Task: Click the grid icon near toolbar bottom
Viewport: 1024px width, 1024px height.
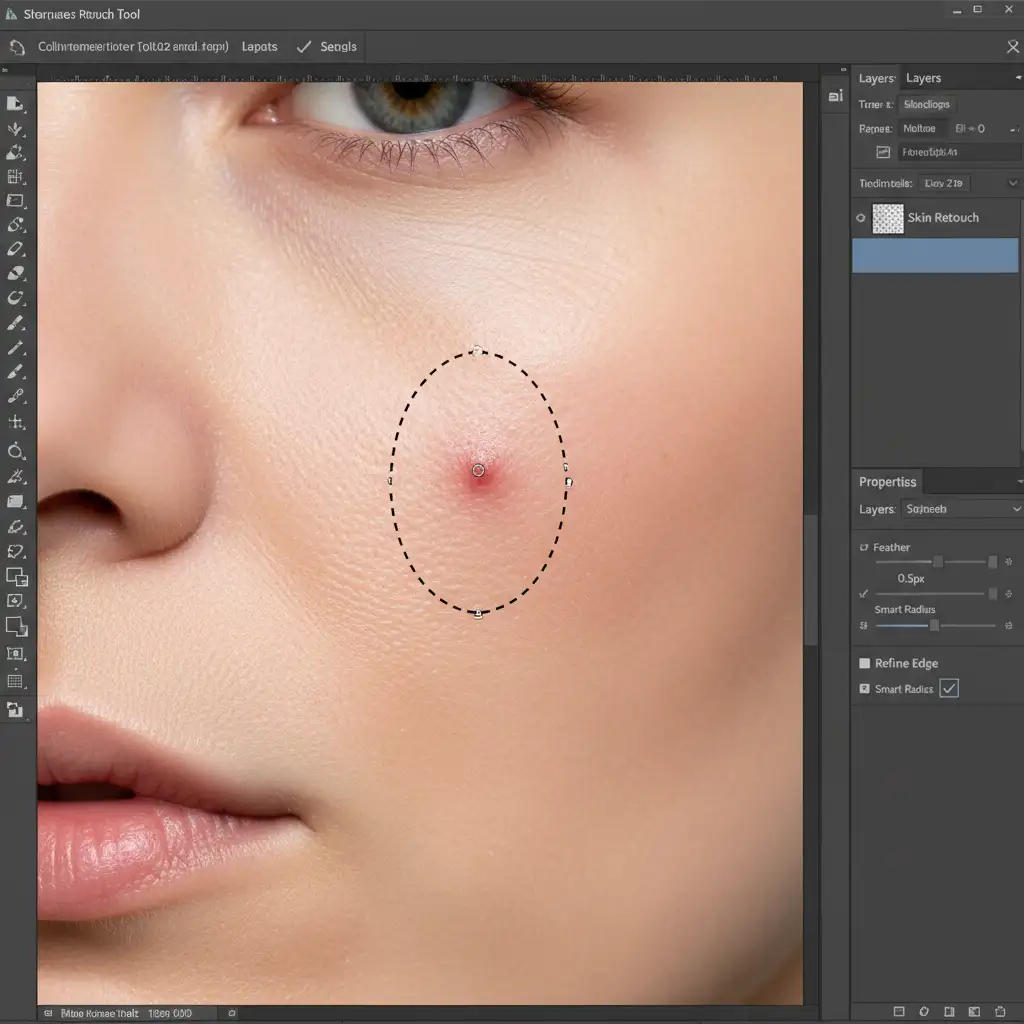Action: point(15,682)
